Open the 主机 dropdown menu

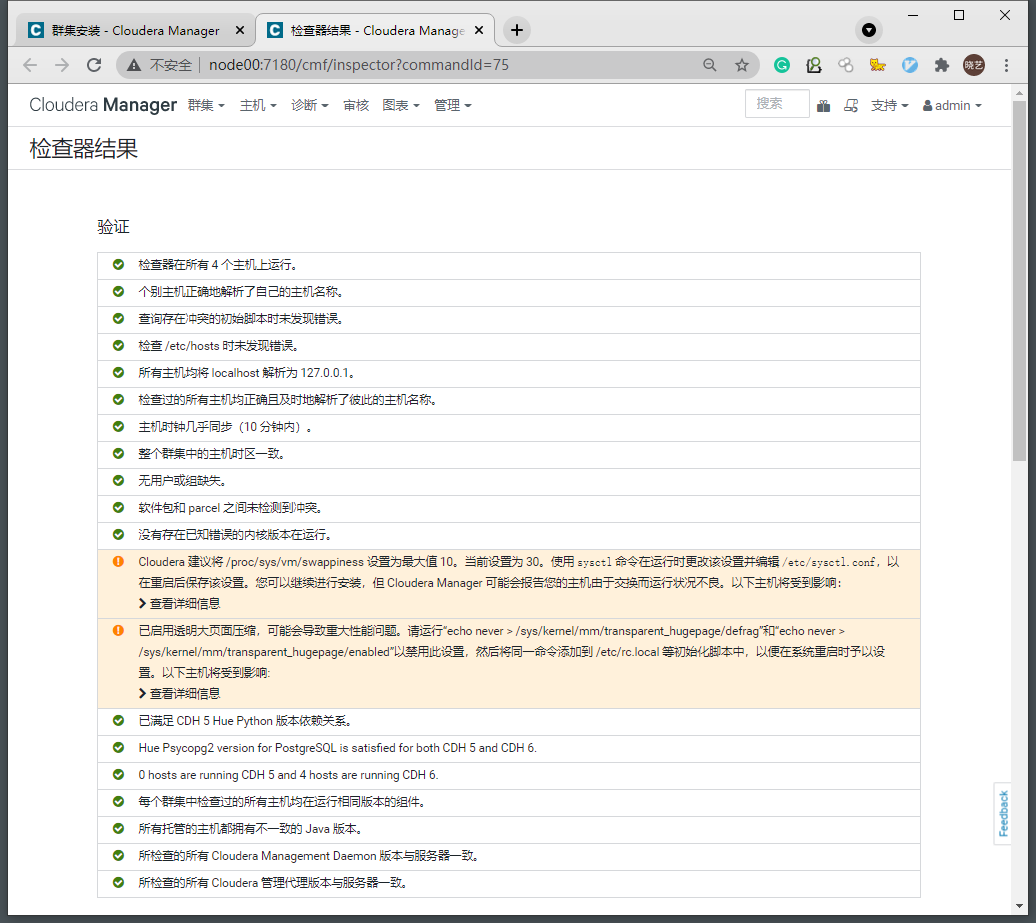click(x=258, y=105)
